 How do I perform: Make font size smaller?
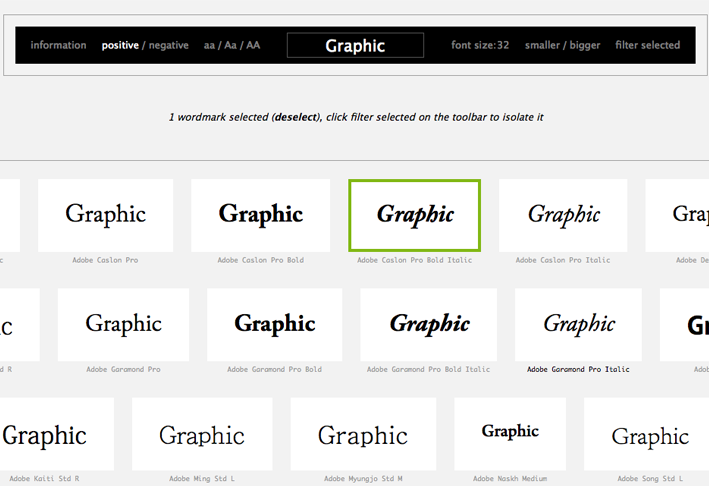coord(542,45)
